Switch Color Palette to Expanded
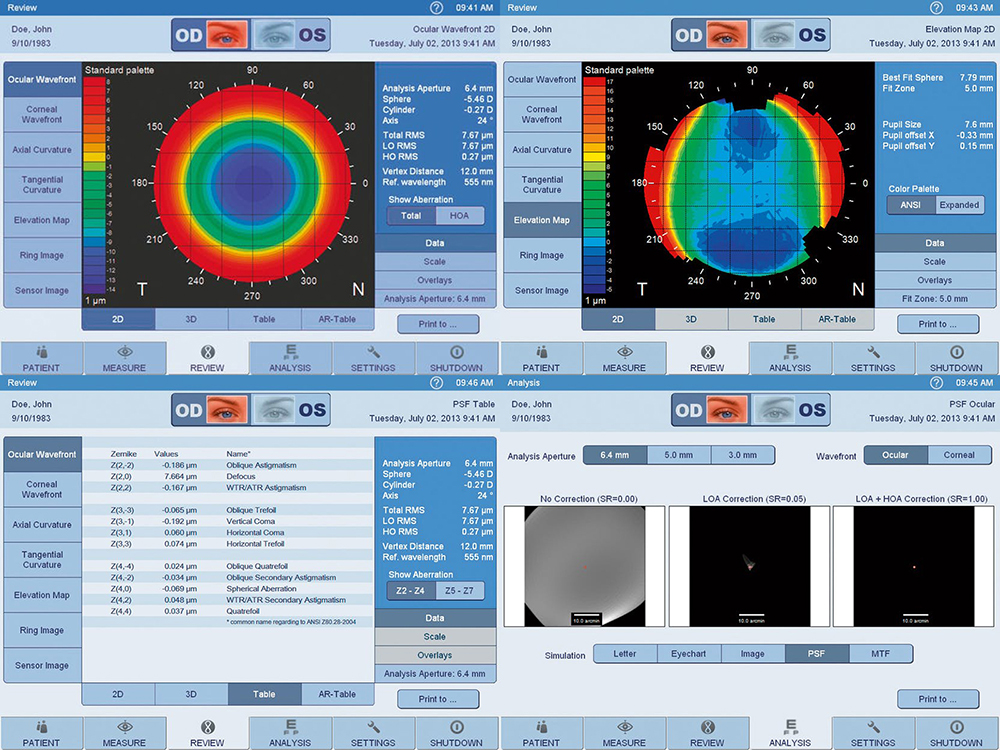The height and width of the screenshot is (750, 1000). click(x=959, y=205)
